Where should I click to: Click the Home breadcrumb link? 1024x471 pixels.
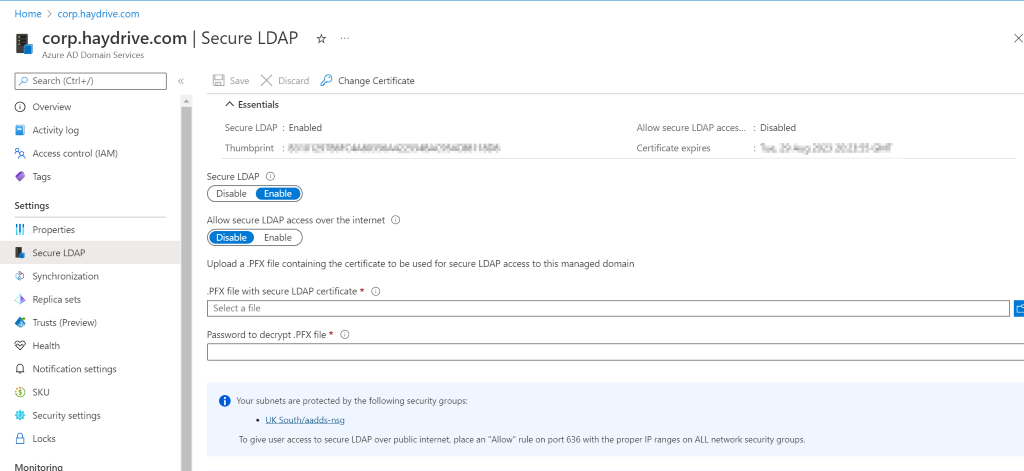coord(28,14)
